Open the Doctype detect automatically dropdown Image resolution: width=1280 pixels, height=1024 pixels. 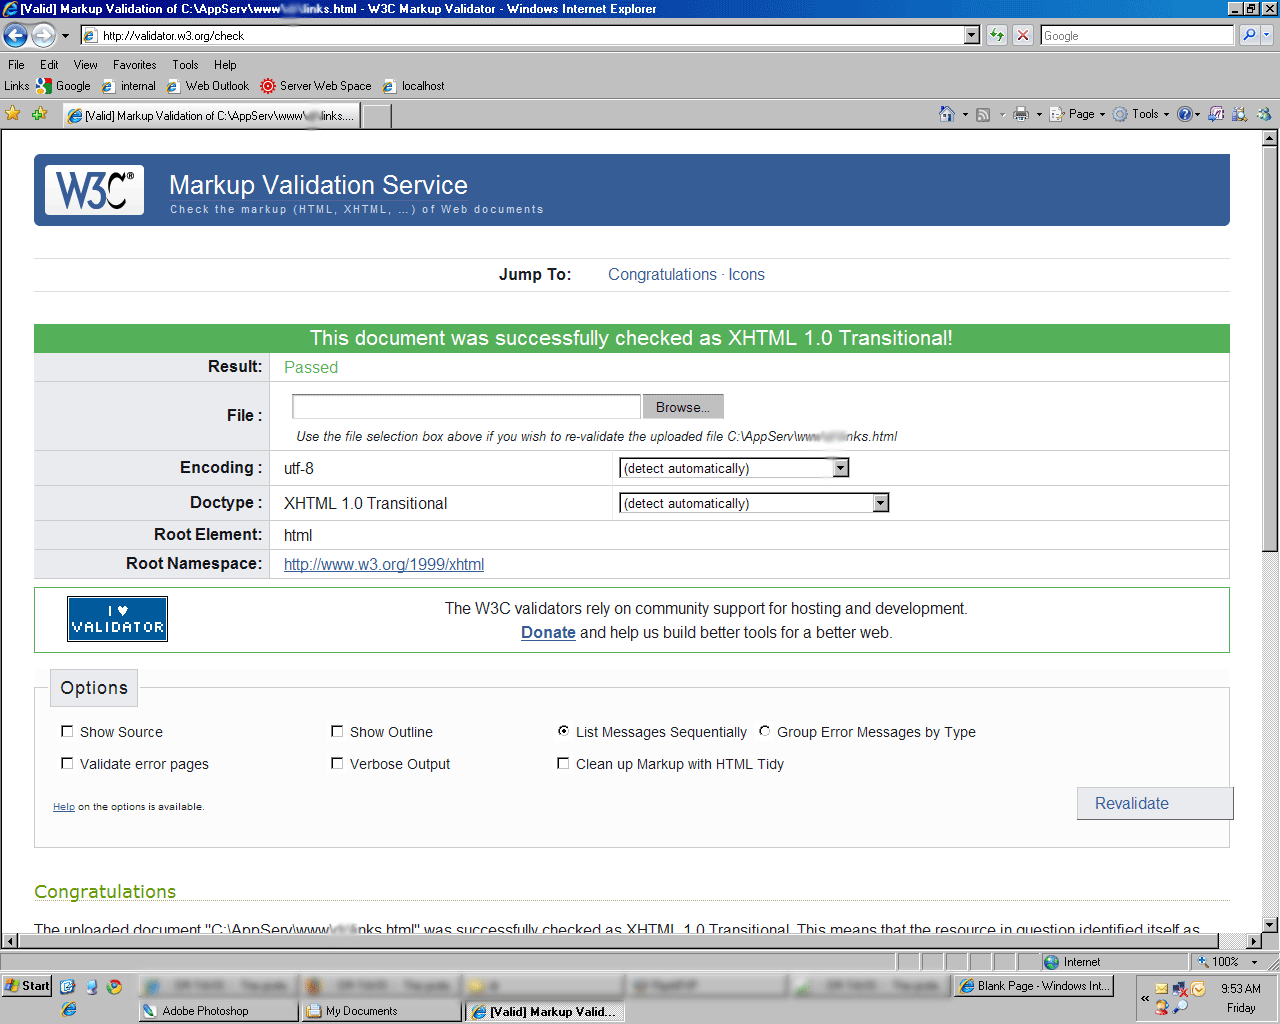[x=880, y=503]
